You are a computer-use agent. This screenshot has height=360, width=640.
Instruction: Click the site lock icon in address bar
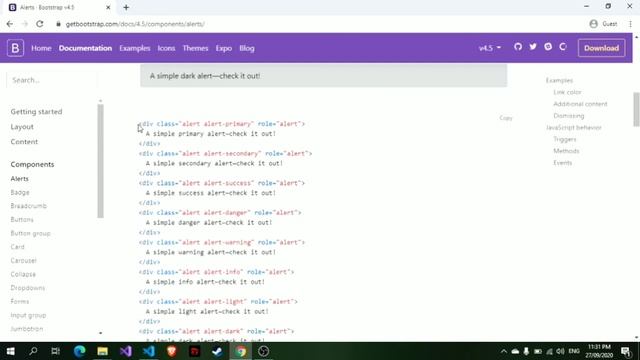58,24
